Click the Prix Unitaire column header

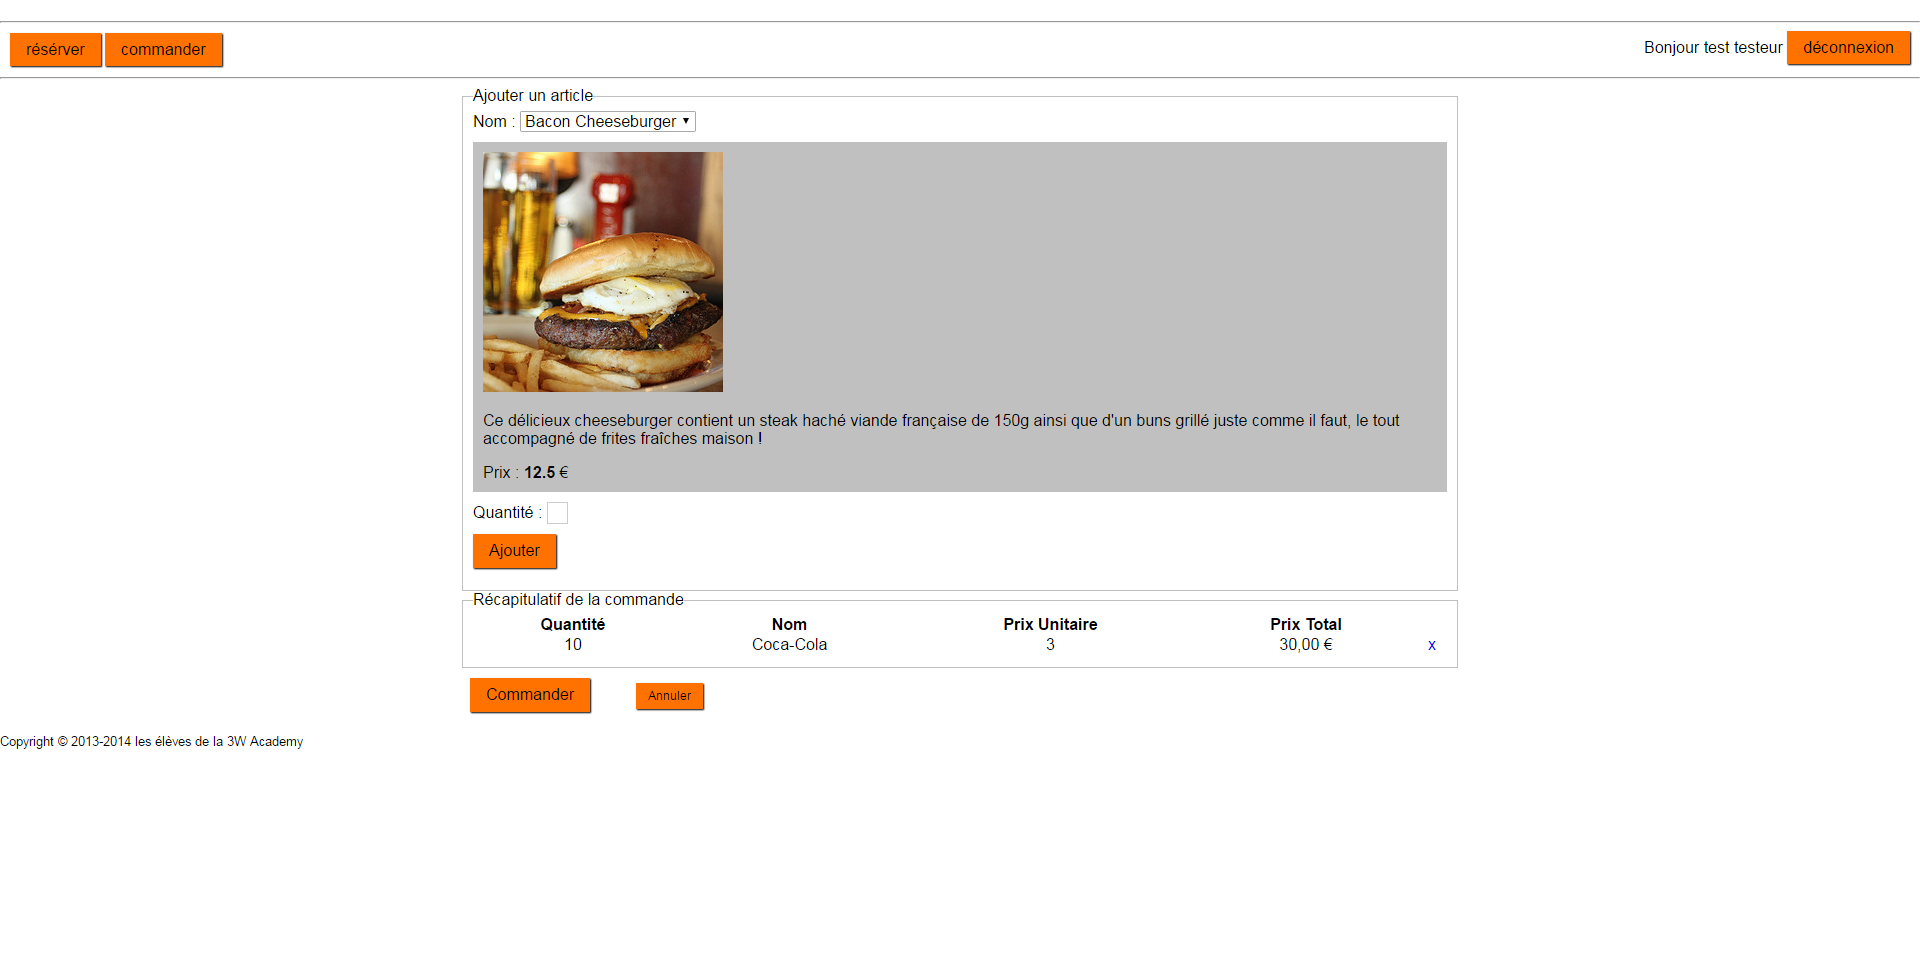tap(1050, 624)
